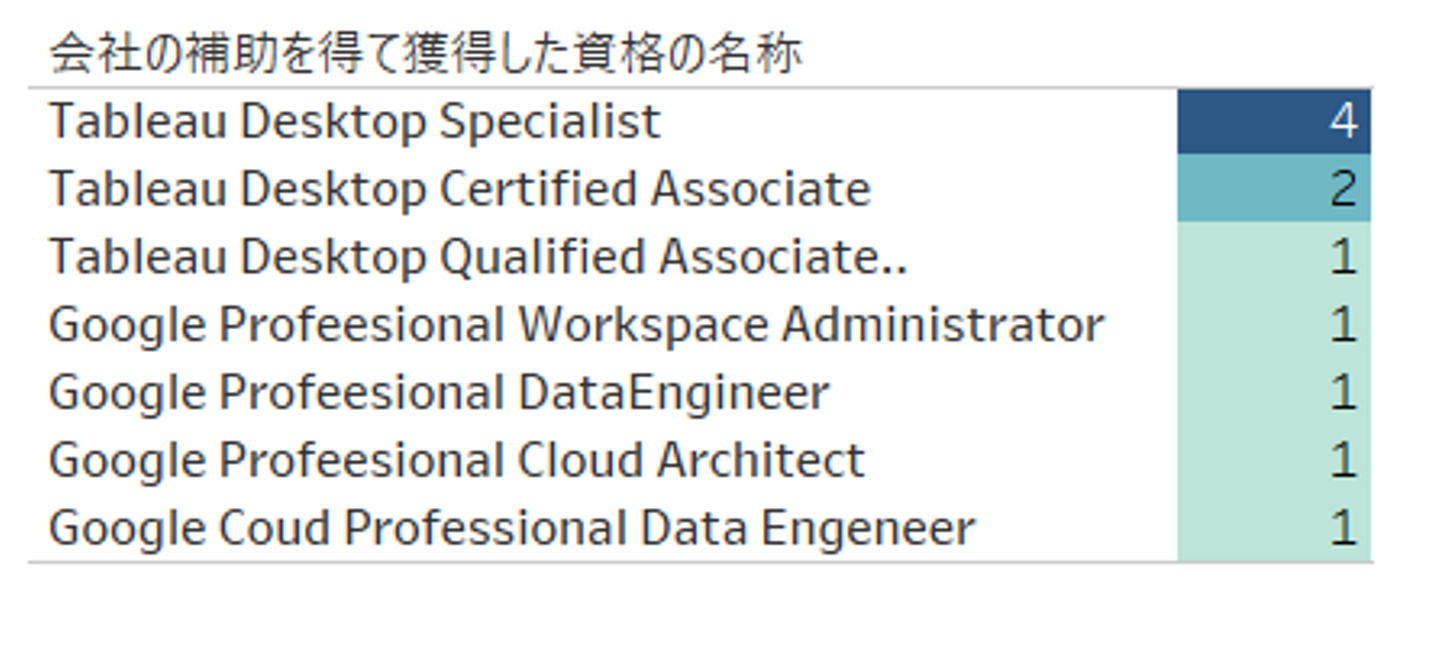
Task: Select count cell for Cloud Architect row
Action: (1273, 460)
